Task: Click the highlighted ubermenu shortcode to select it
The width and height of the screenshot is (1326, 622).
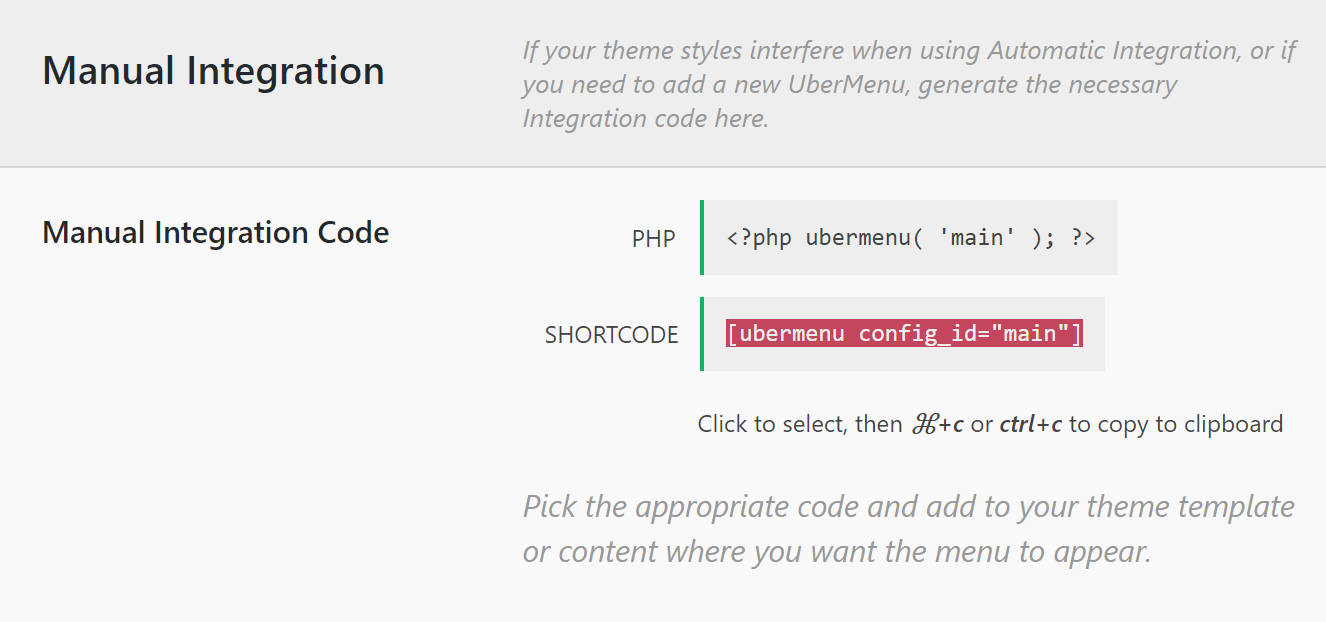Action: point(903,333)
